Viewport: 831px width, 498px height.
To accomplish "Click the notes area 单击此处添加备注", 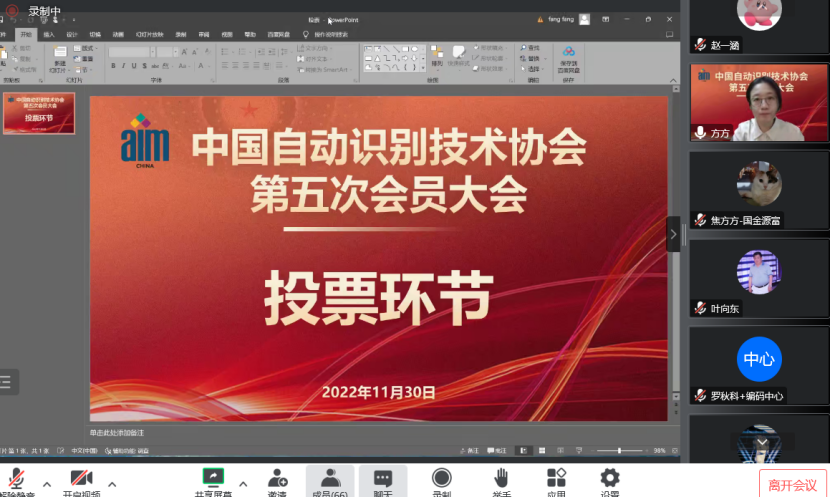I will pos(117,433).
